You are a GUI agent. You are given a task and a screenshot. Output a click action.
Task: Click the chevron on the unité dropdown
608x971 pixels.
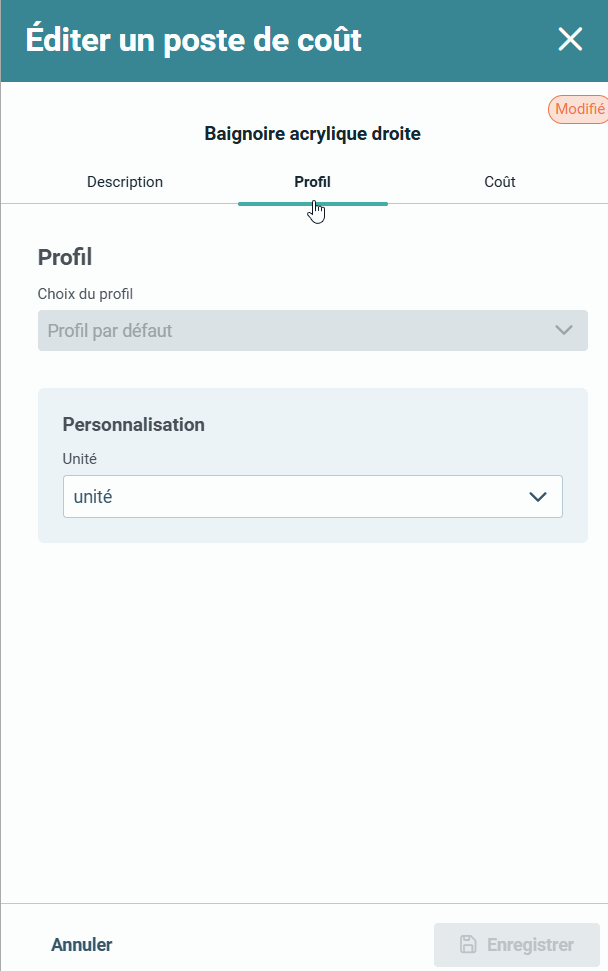[x=538, y=496]
